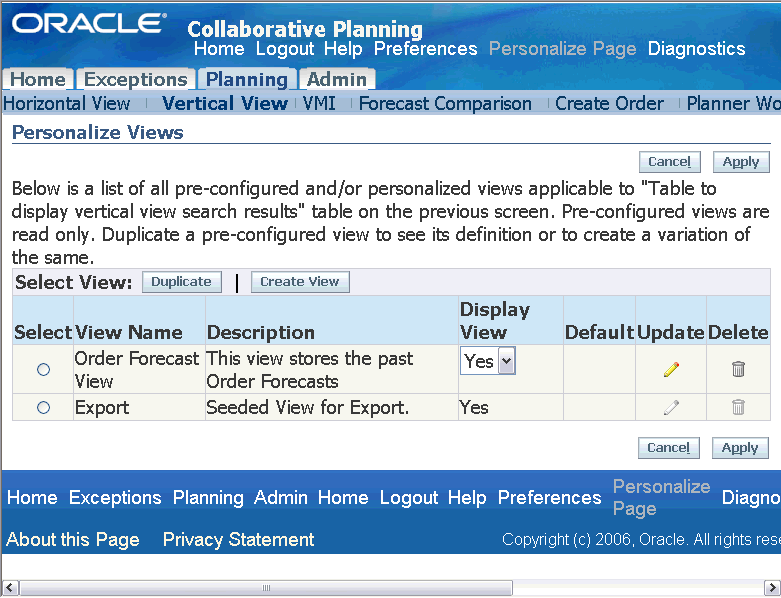Click the footer Admin link
Viewport: 781px width, 598px height.
pyautogui.click(x=281, y=497)
